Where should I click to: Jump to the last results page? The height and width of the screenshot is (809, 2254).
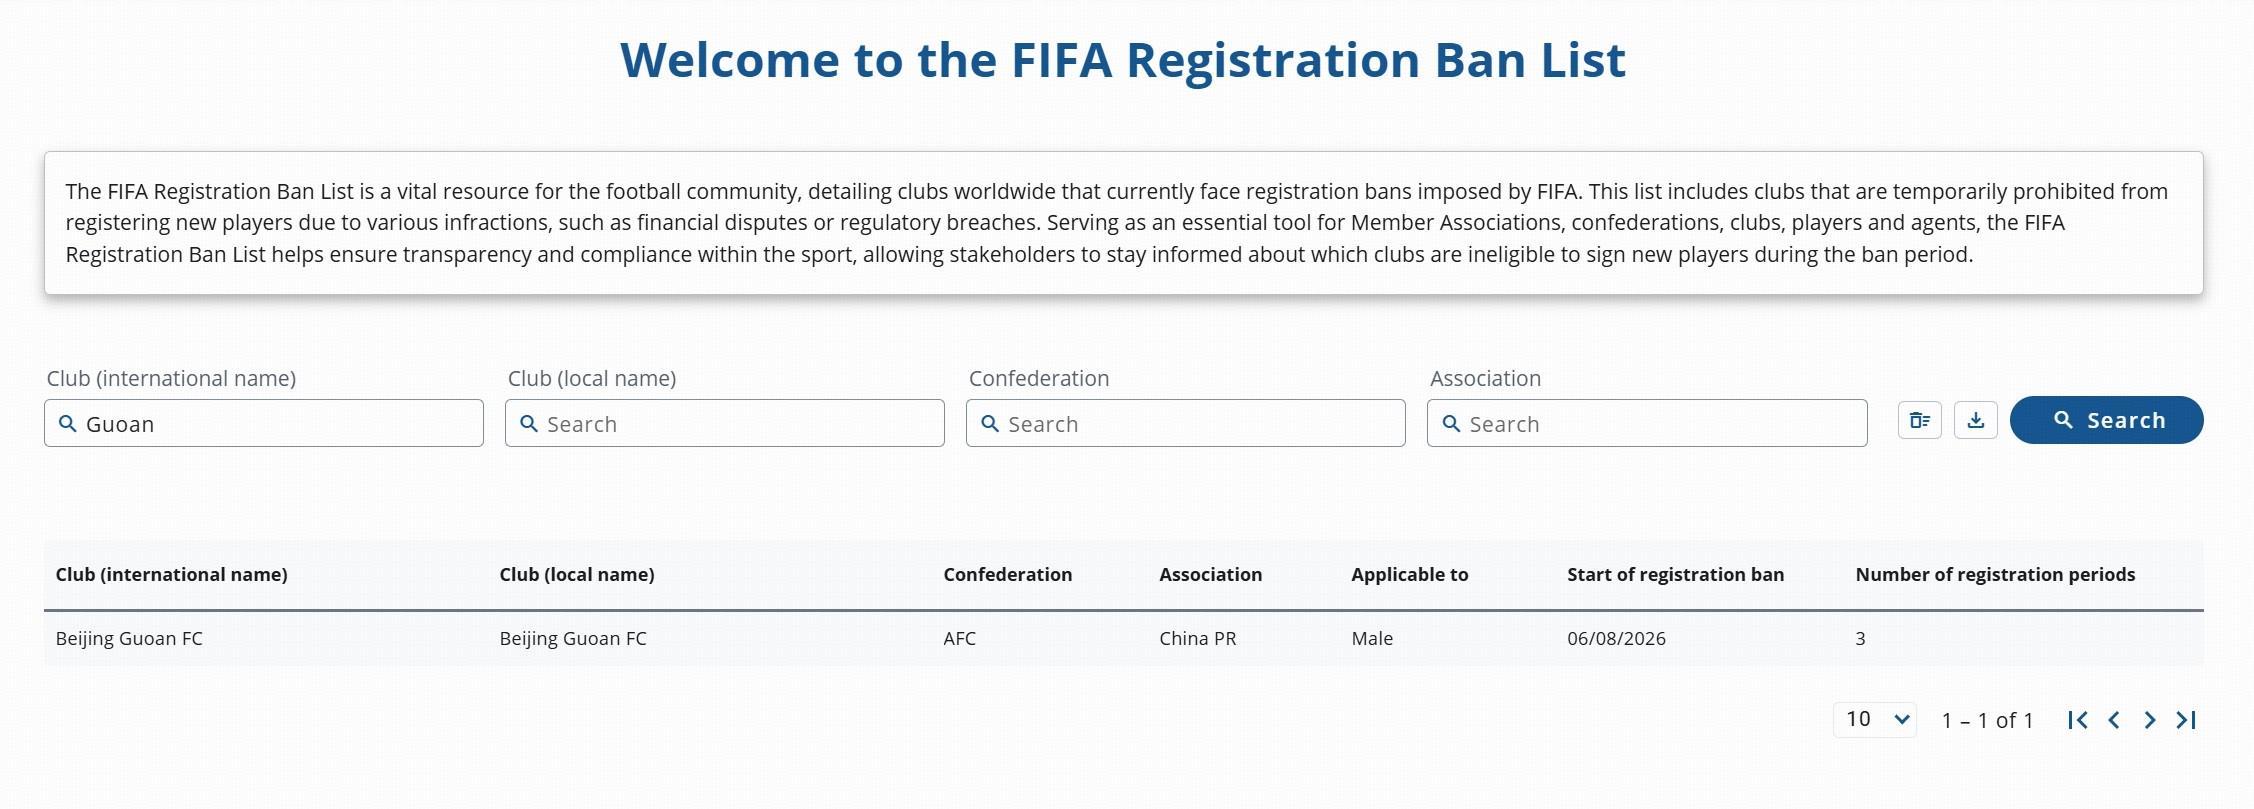[x=2186, y=720]
